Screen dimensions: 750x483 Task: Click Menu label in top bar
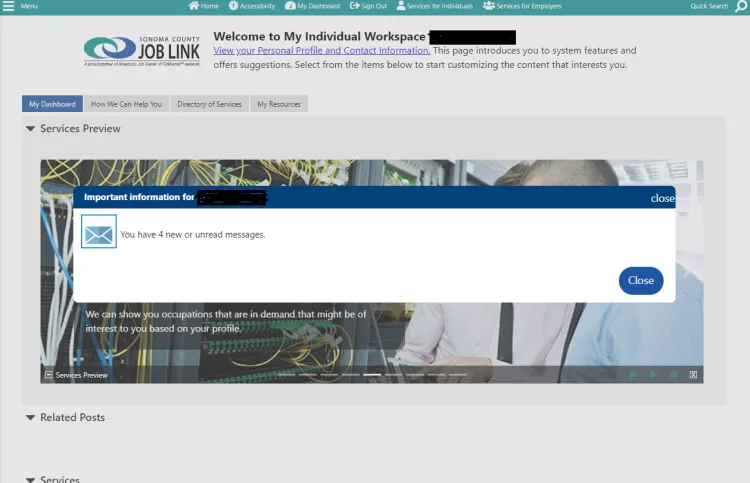click(29, 6)
